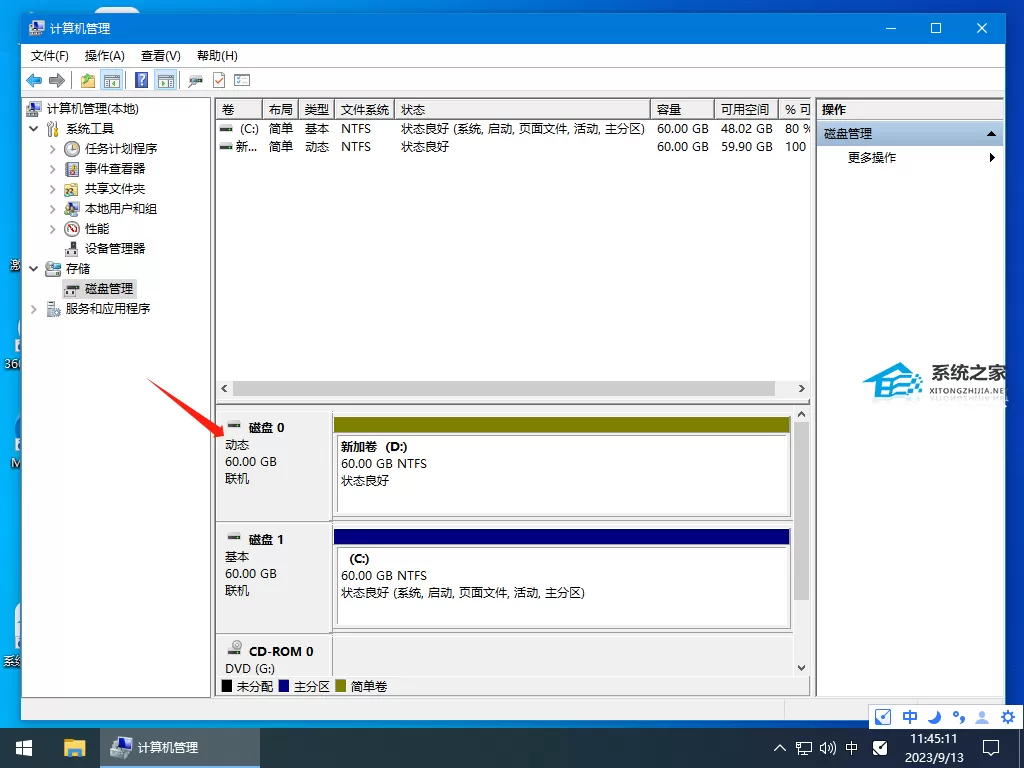
Task: Select the dark blue (C:) partition bar
Action: point(562,537)
